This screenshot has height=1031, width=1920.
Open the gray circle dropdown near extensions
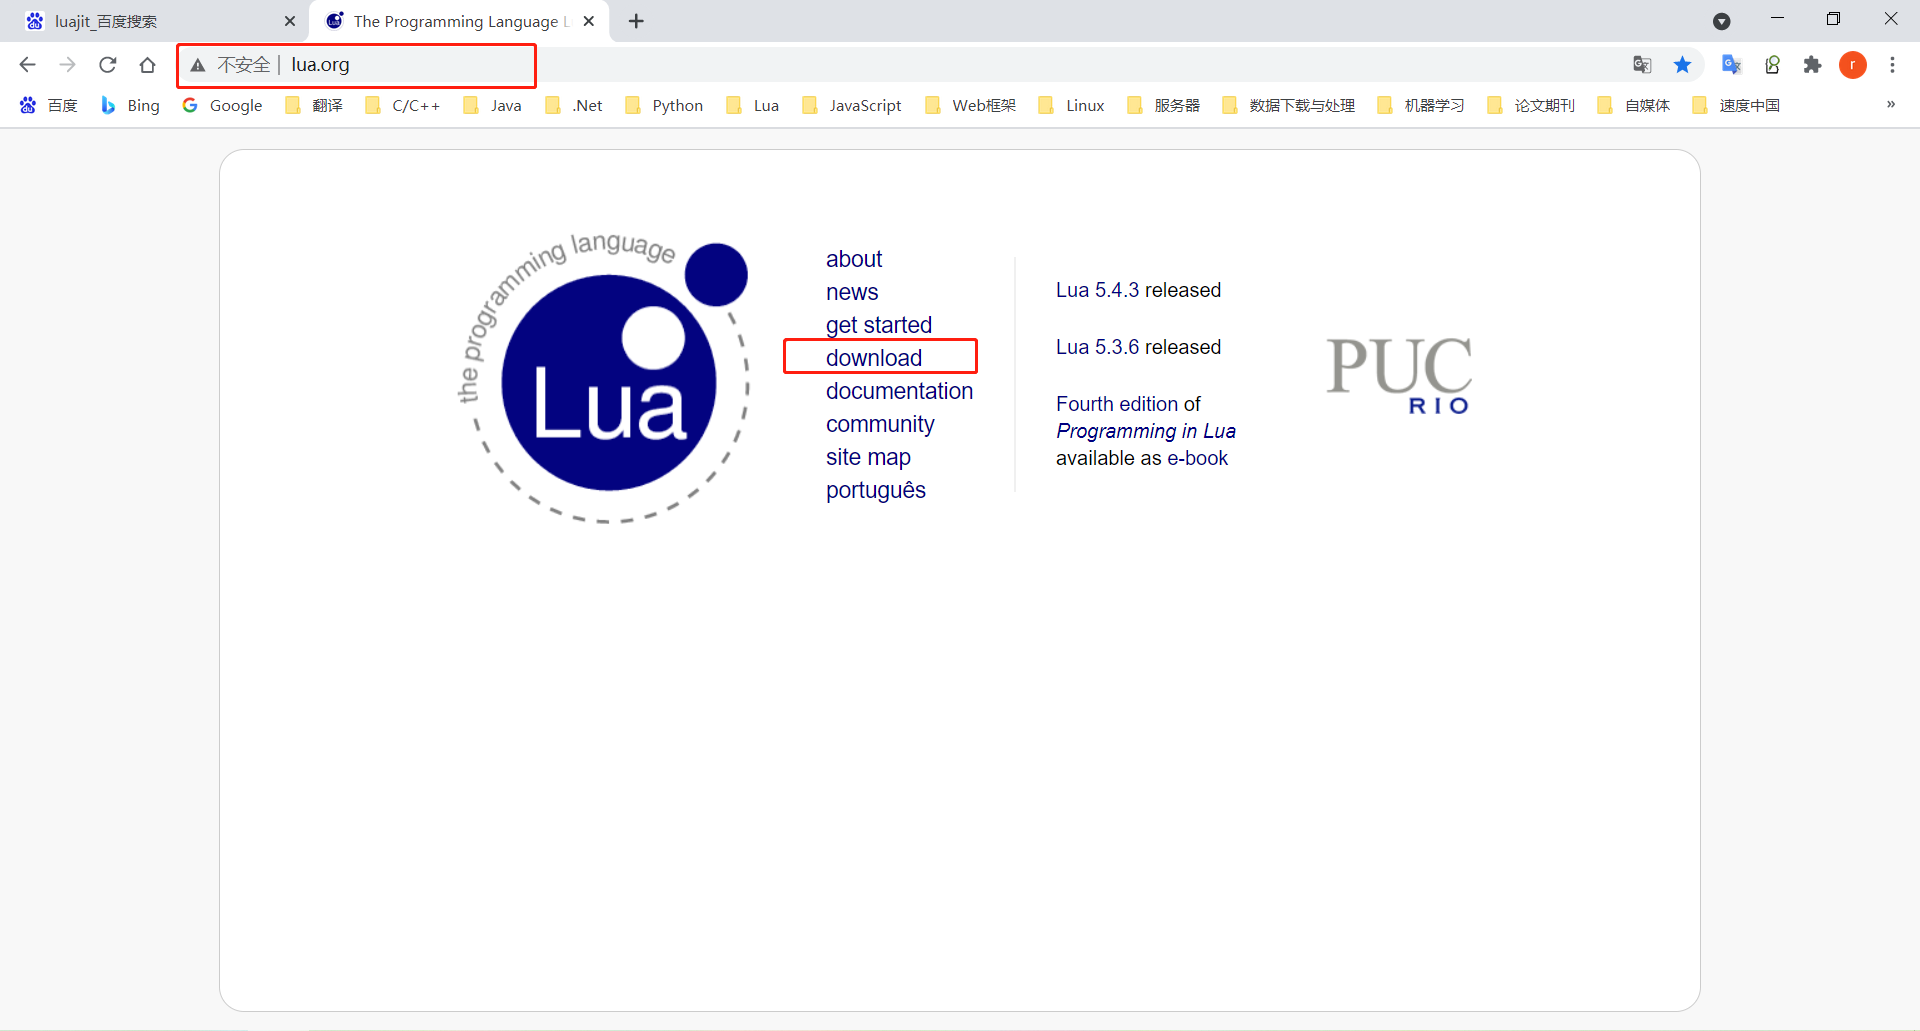click(1722, 20)
